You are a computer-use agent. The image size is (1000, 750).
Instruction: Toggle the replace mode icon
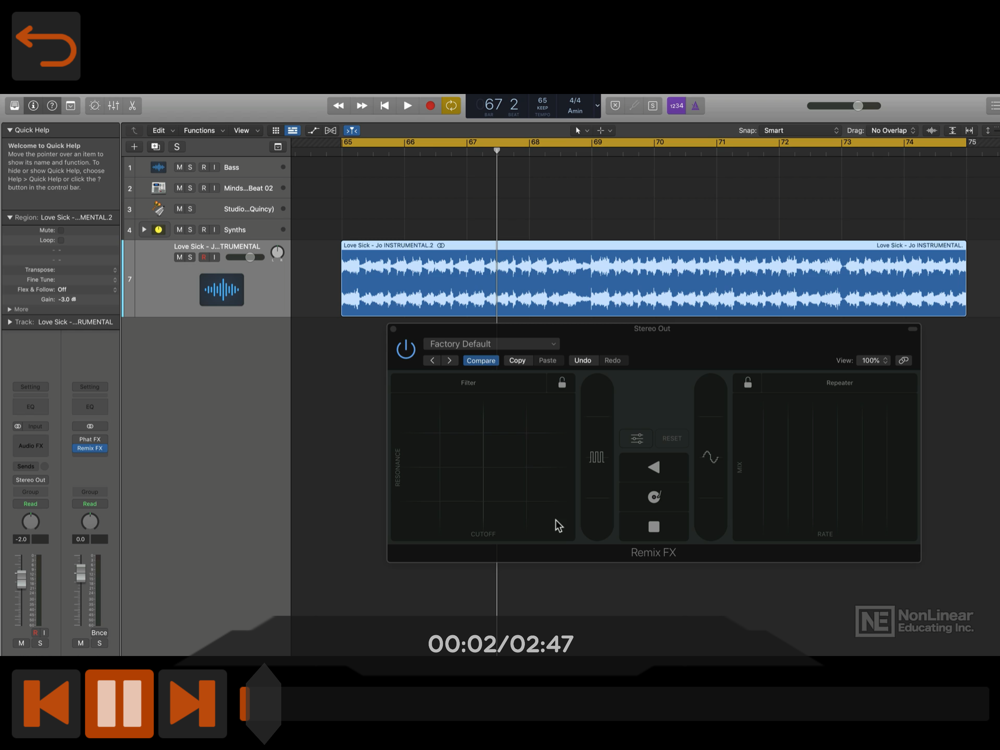pyautogui.click(x=615, y=106)
